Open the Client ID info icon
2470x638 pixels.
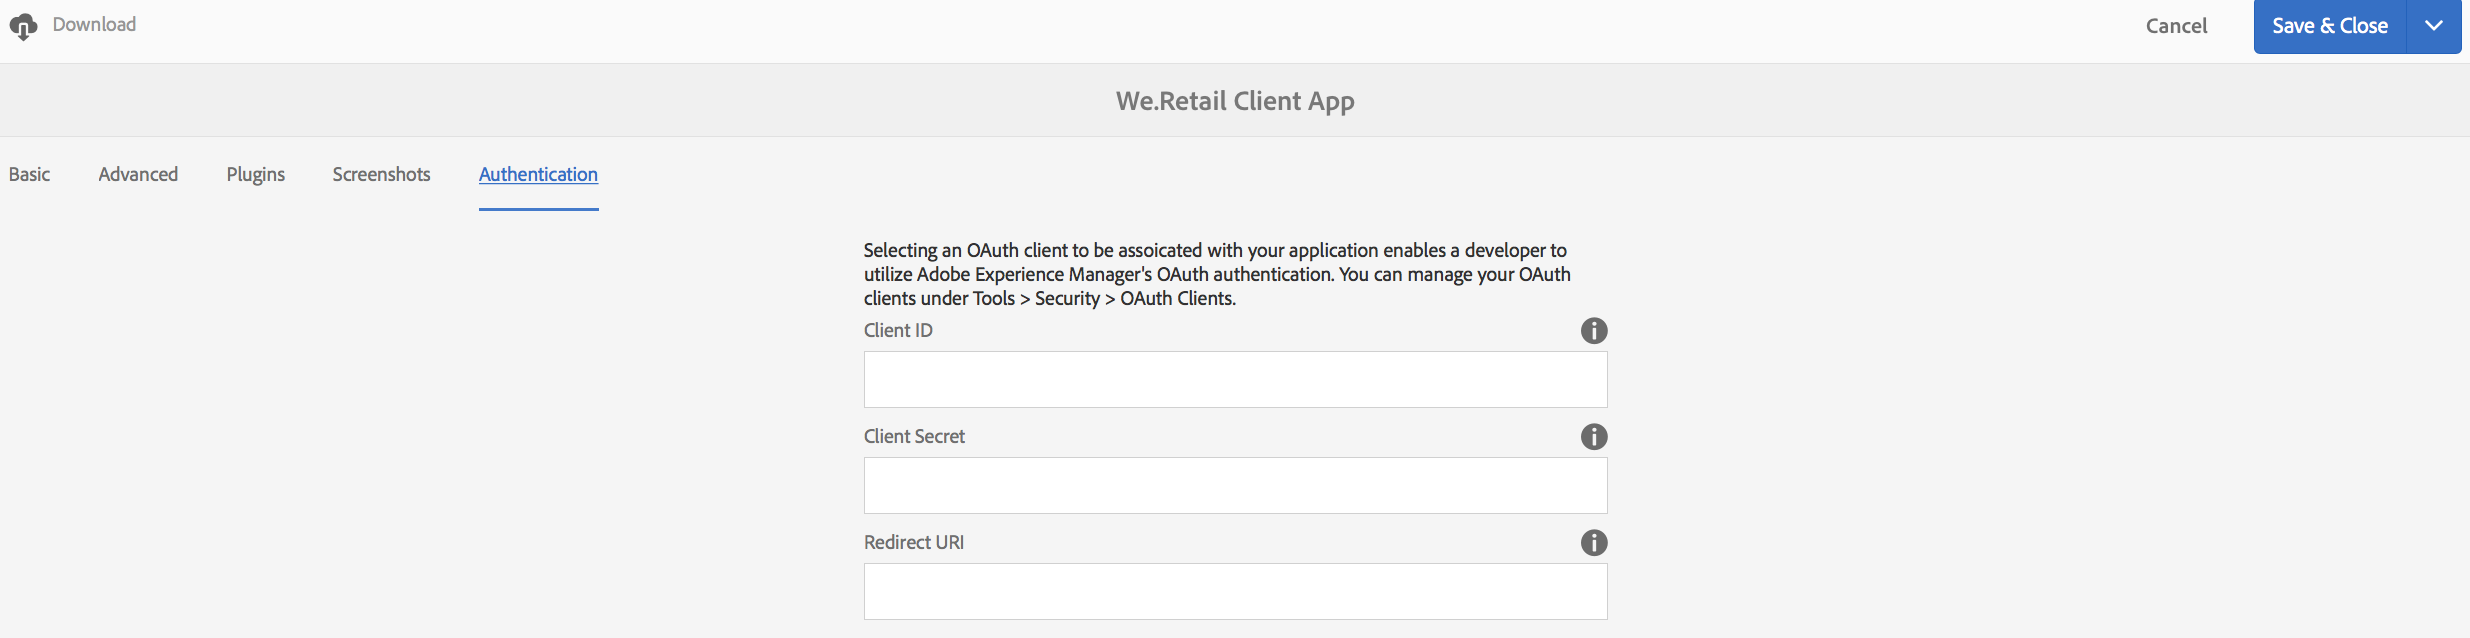pyautogui.click(x=1593, y=331)
